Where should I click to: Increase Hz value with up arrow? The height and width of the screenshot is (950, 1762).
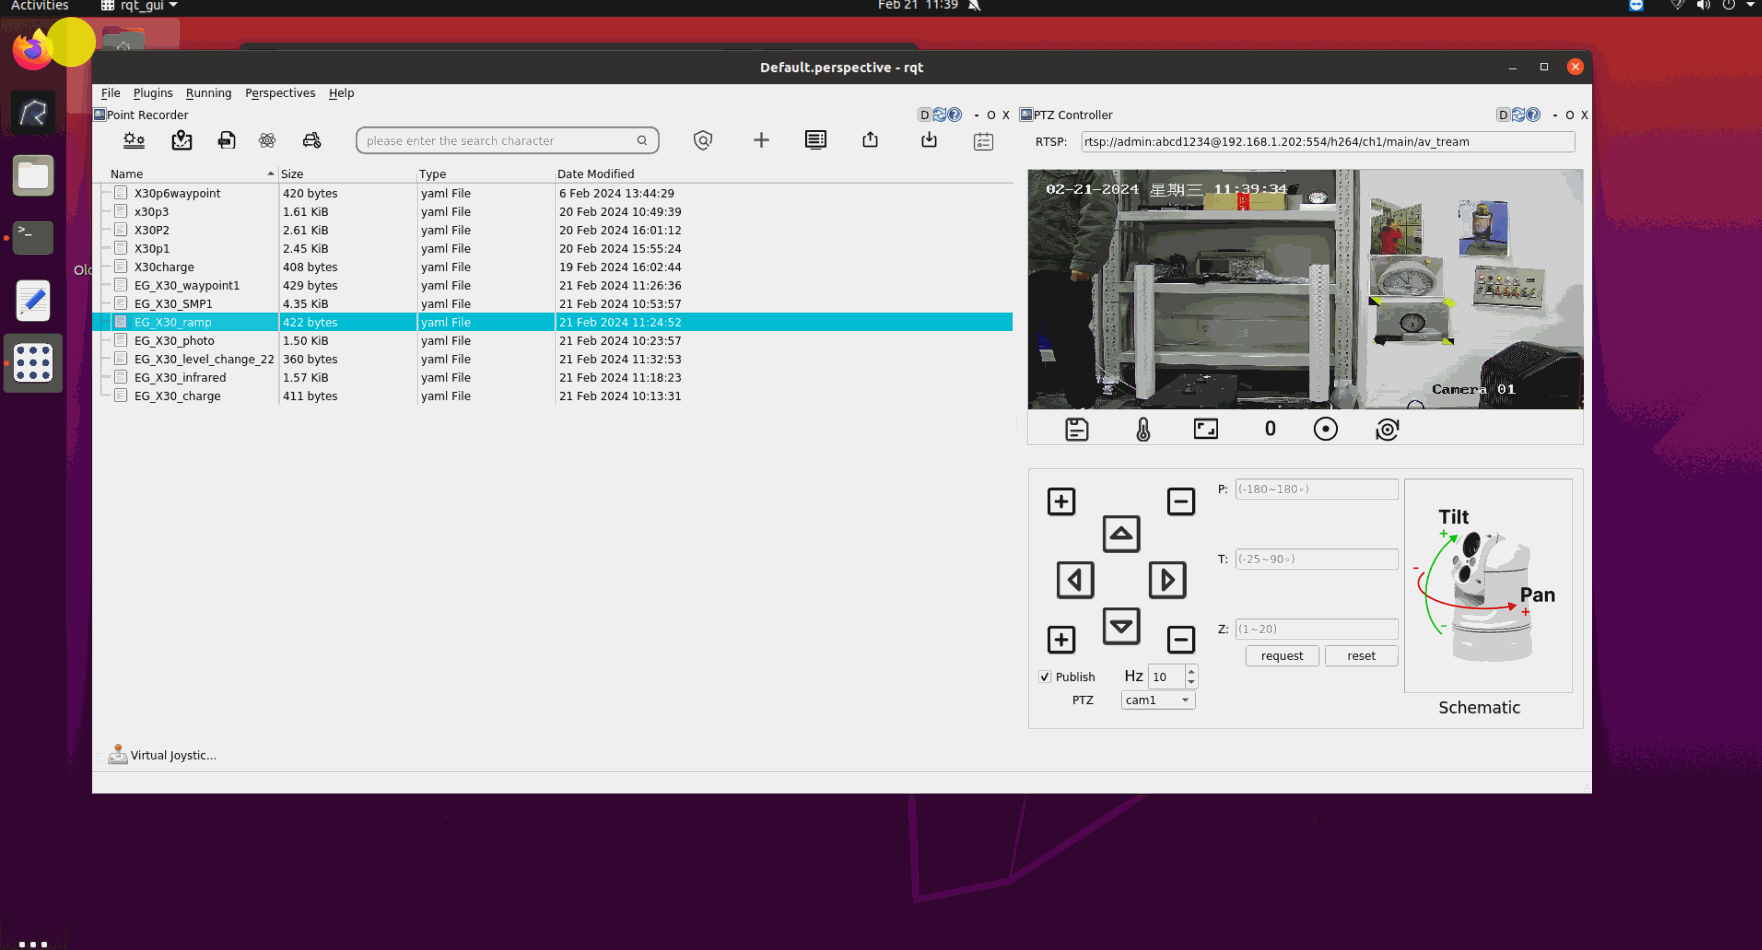point(1191,671)
